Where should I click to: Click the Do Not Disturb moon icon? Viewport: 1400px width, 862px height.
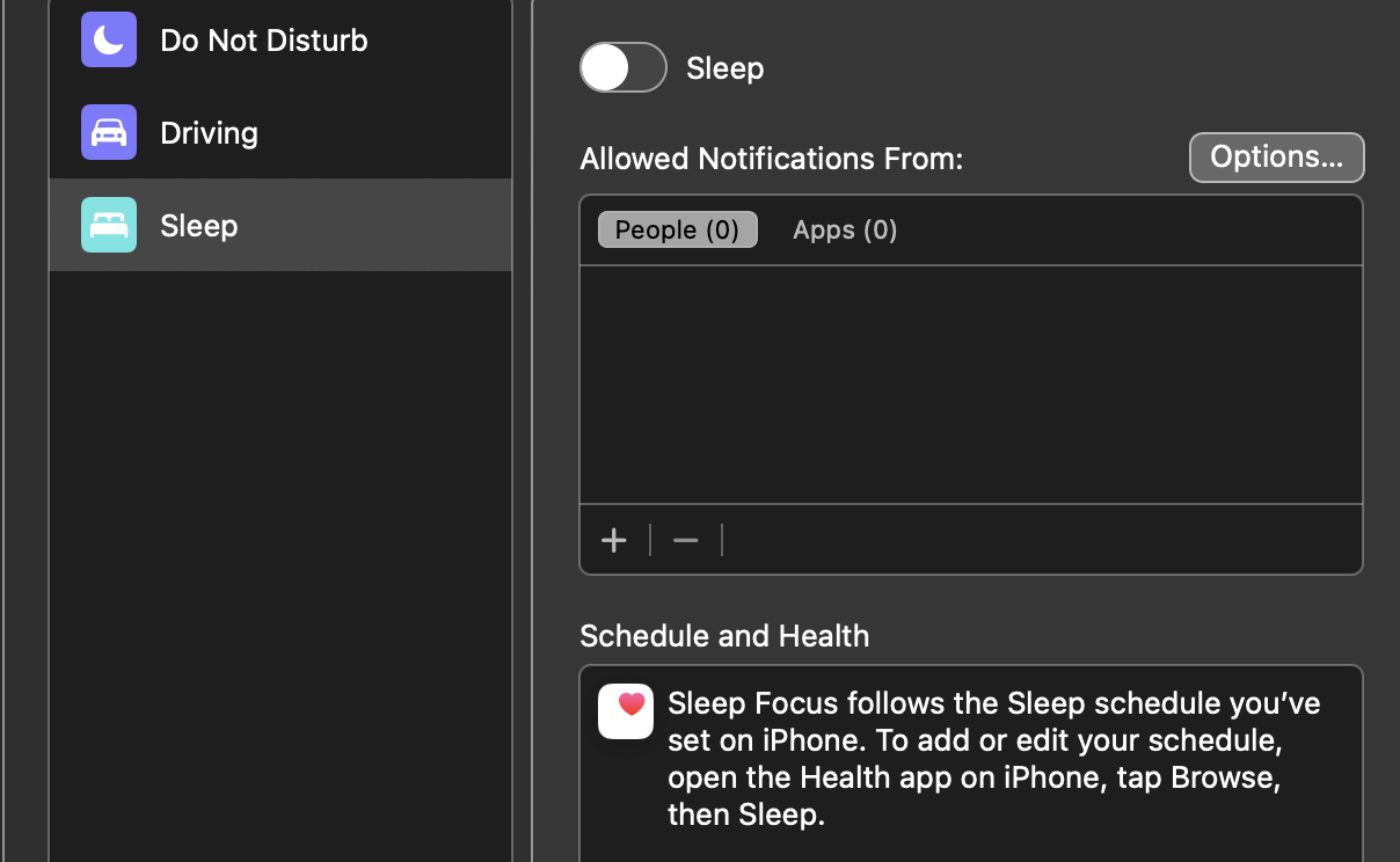pyautogui.click(x=108, y=40)
